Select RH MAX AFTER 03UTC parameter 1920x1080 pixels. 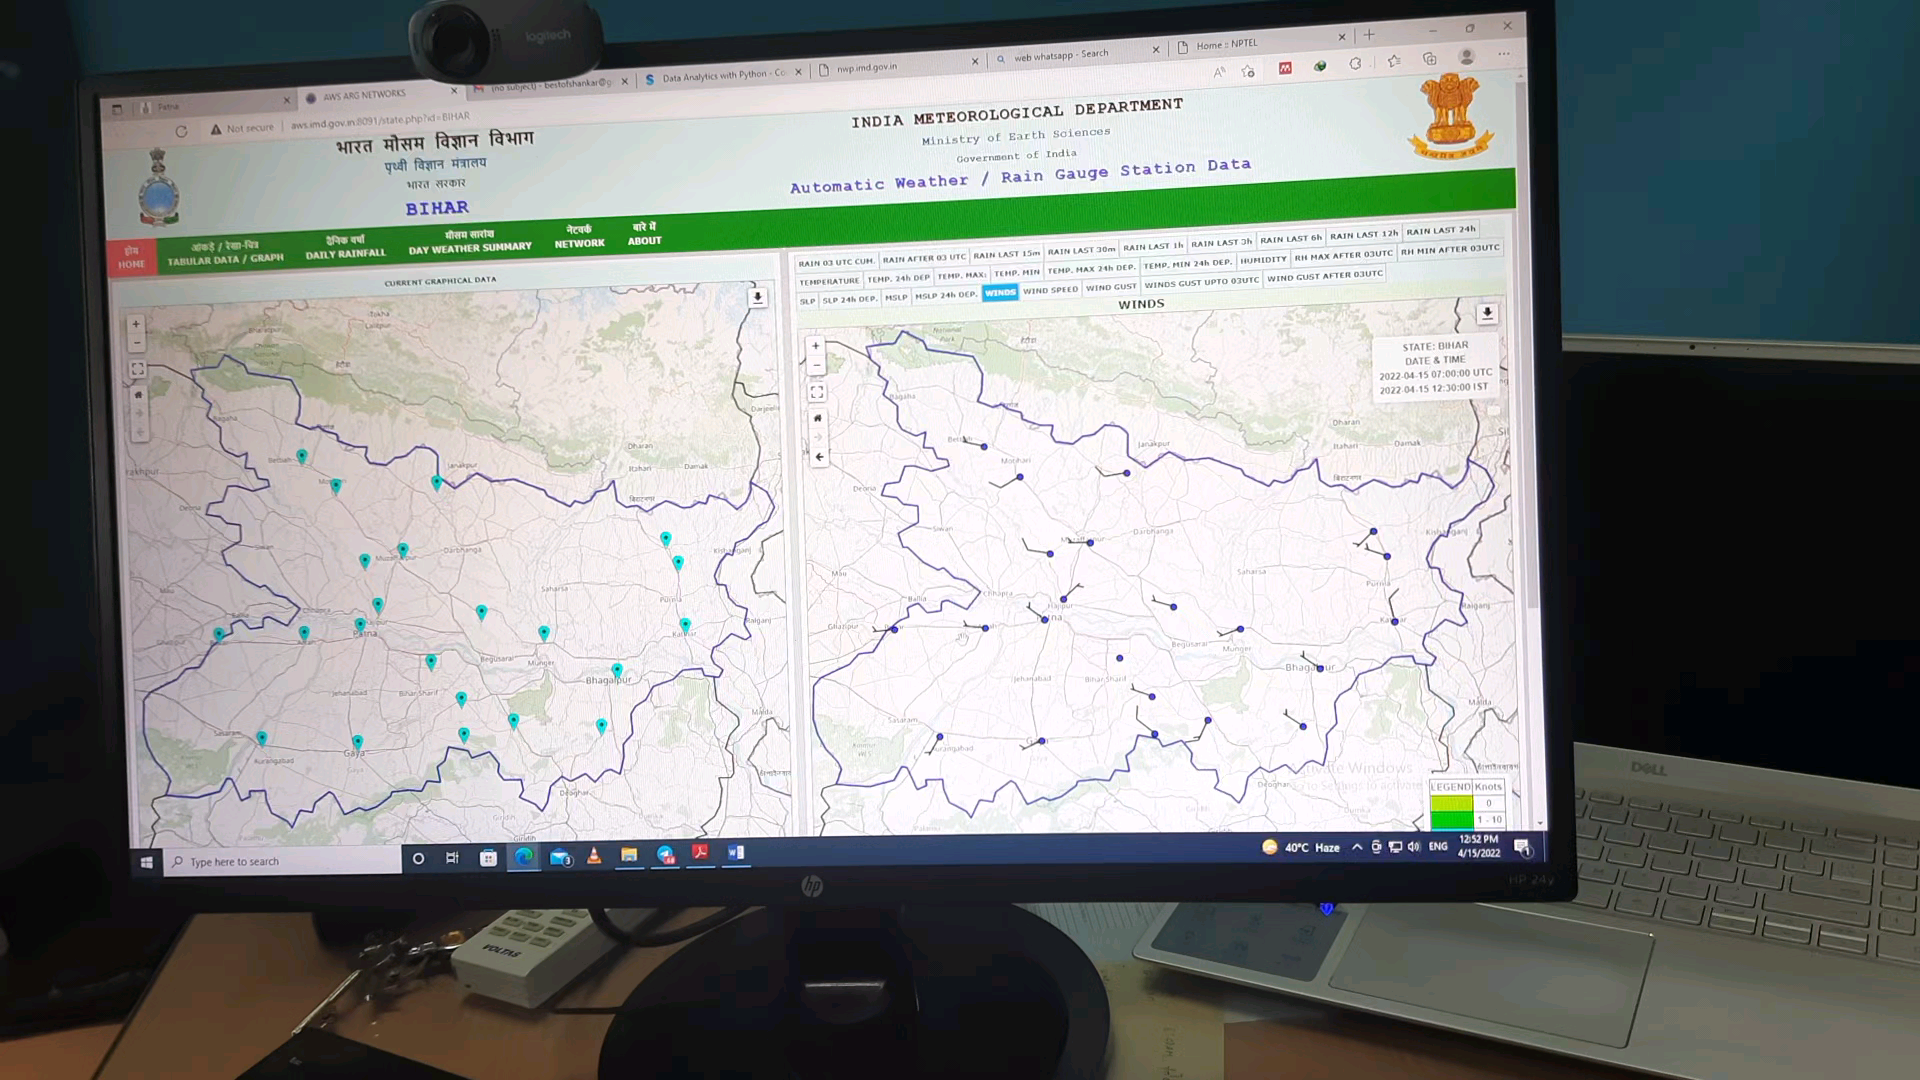tap(1343, 255)
